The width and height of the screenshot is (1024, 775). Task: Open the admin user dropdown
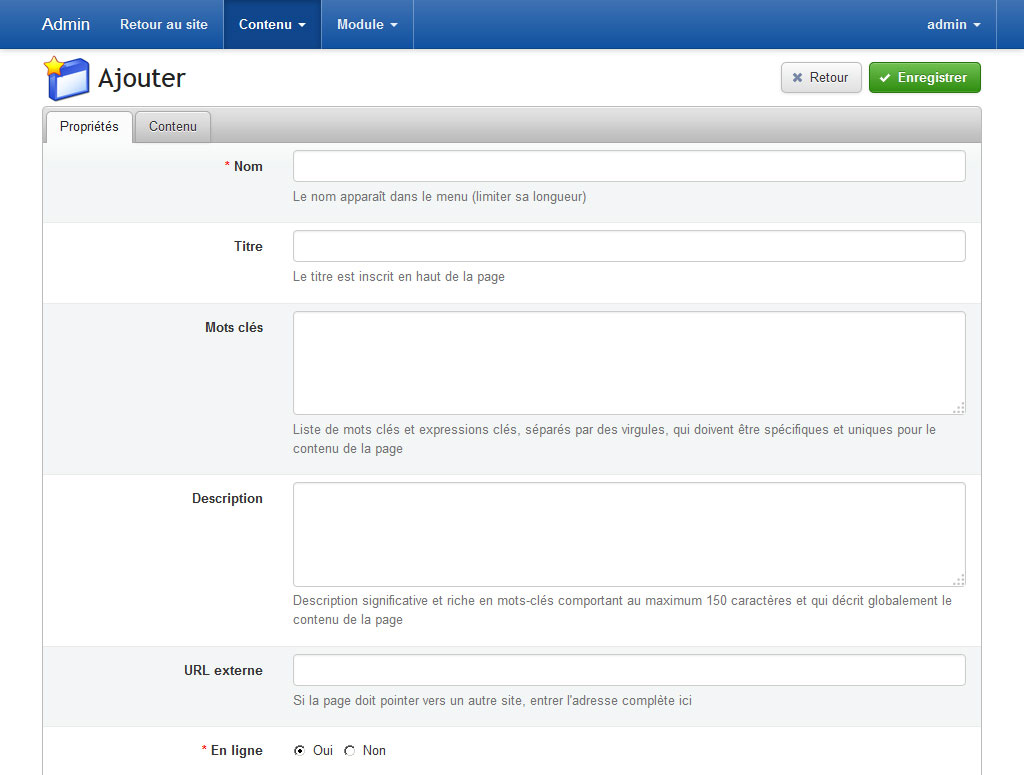953,24
